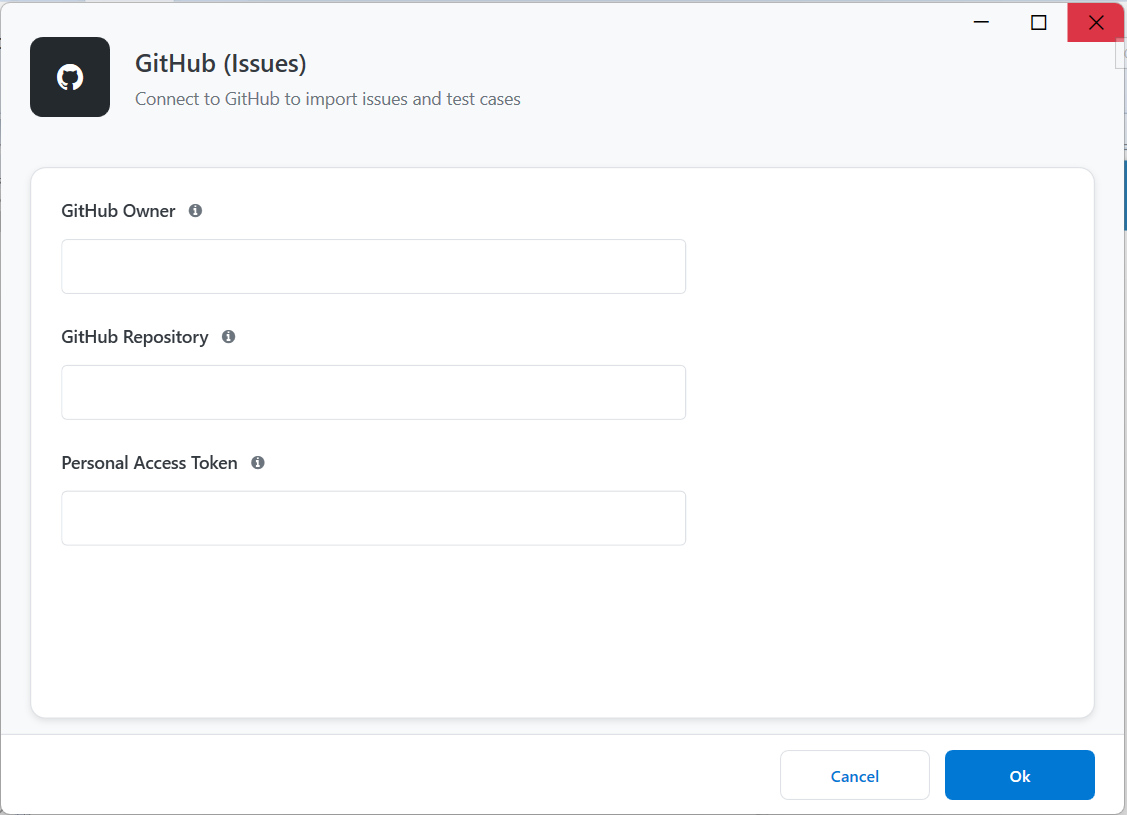
Task: Minimize the GitHub (Issues) dialog window
Action: click(x=981, y=22)
